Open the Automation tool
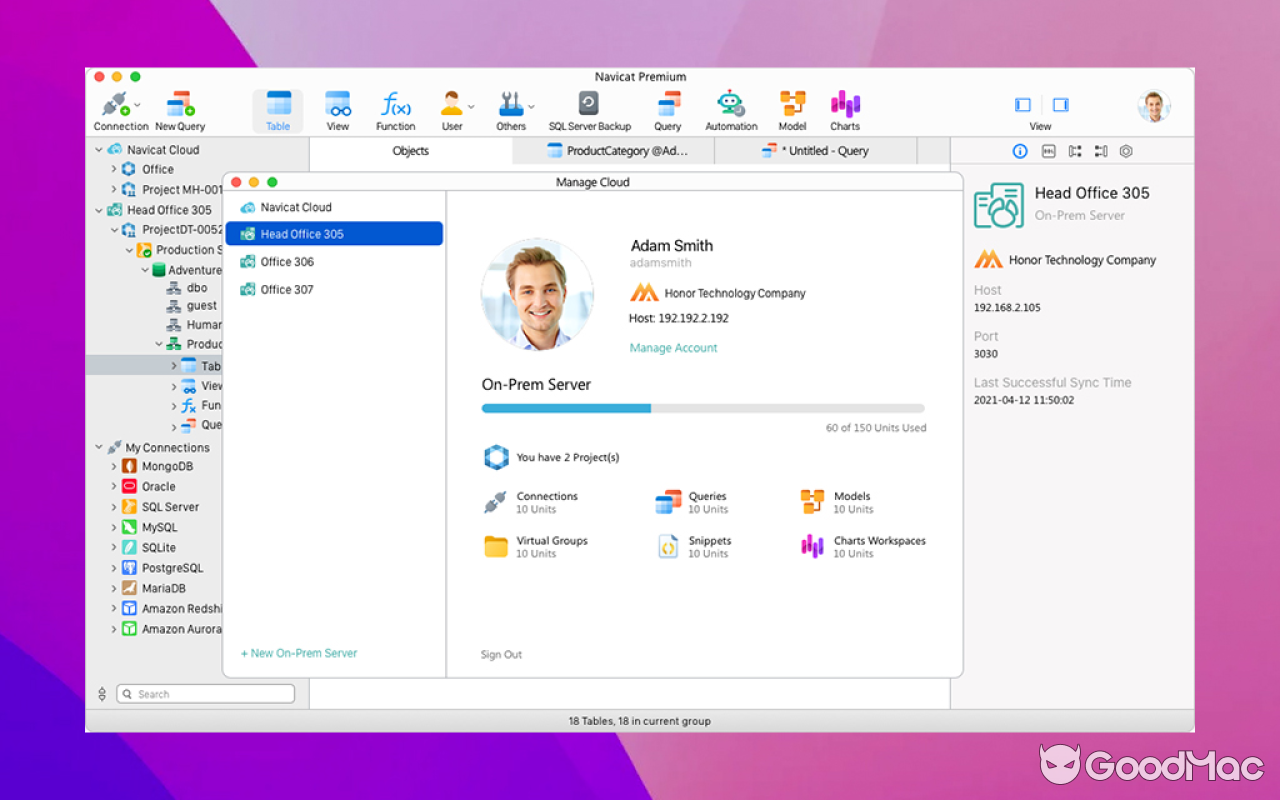This screenshot has height=800, width=1280. 731,109
